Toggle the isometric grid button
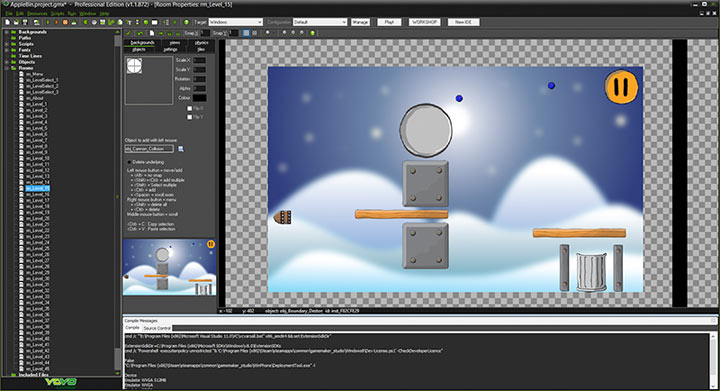This screenshot has height=391, width=720. (254, 33)
